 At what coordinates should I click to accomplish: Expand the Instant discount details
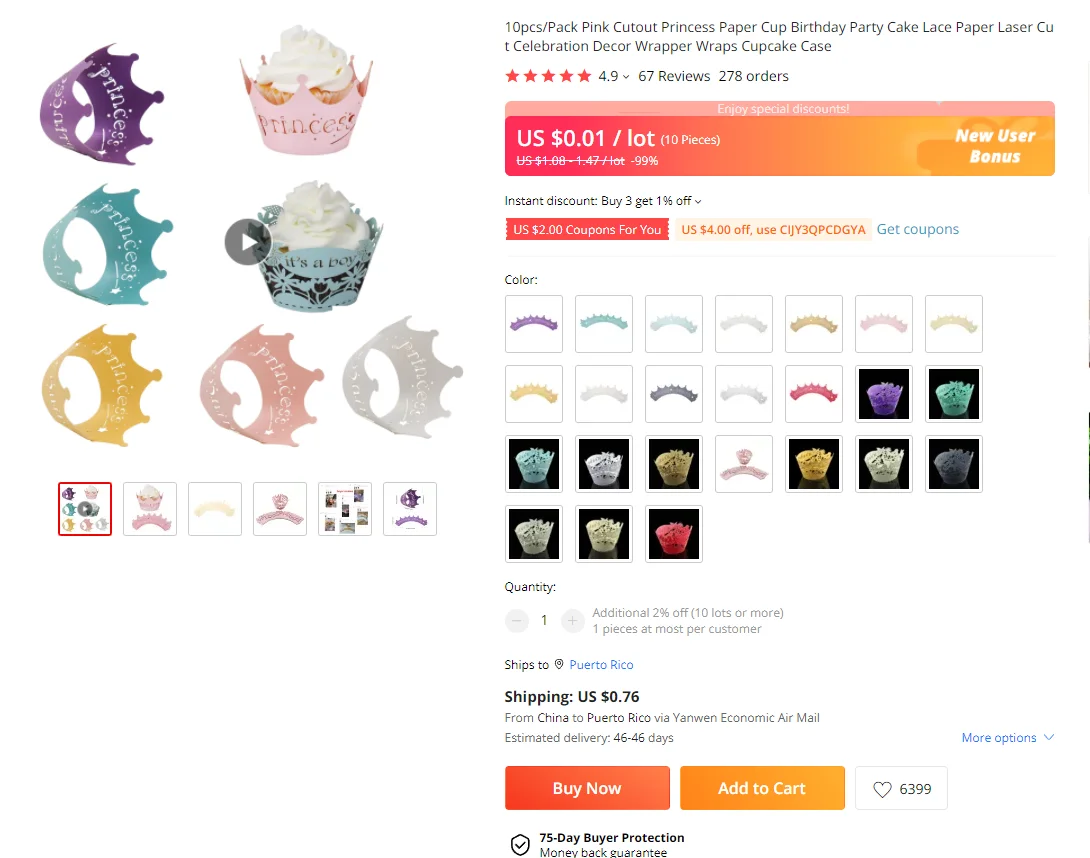pos(698,201)
